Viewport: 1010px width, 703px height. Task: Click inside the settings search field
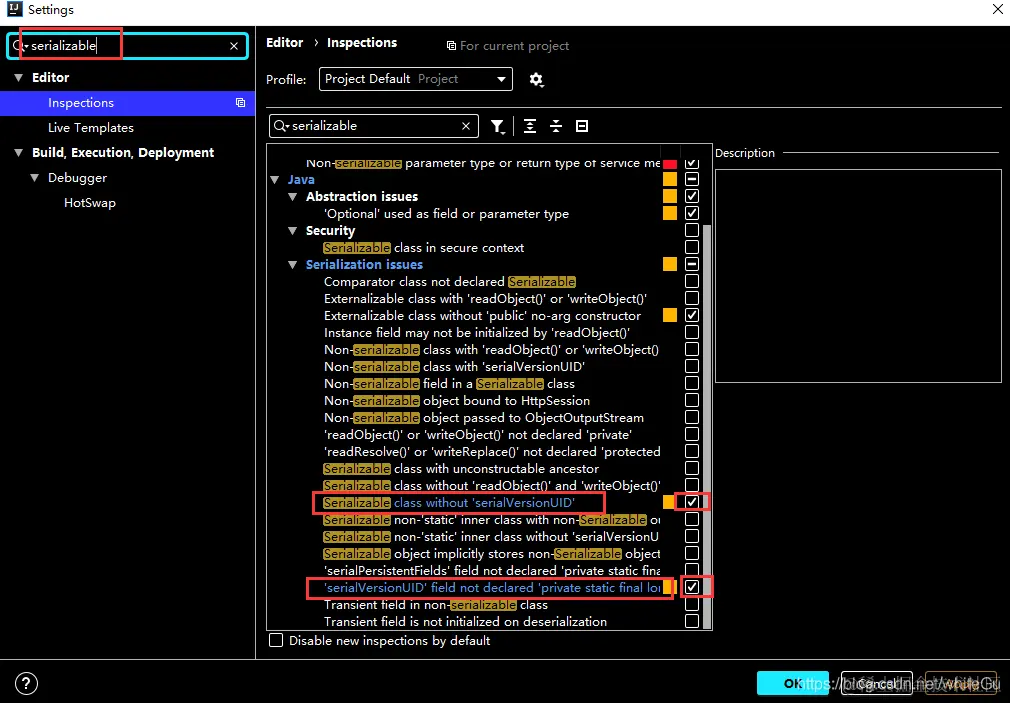coord(129,46)
